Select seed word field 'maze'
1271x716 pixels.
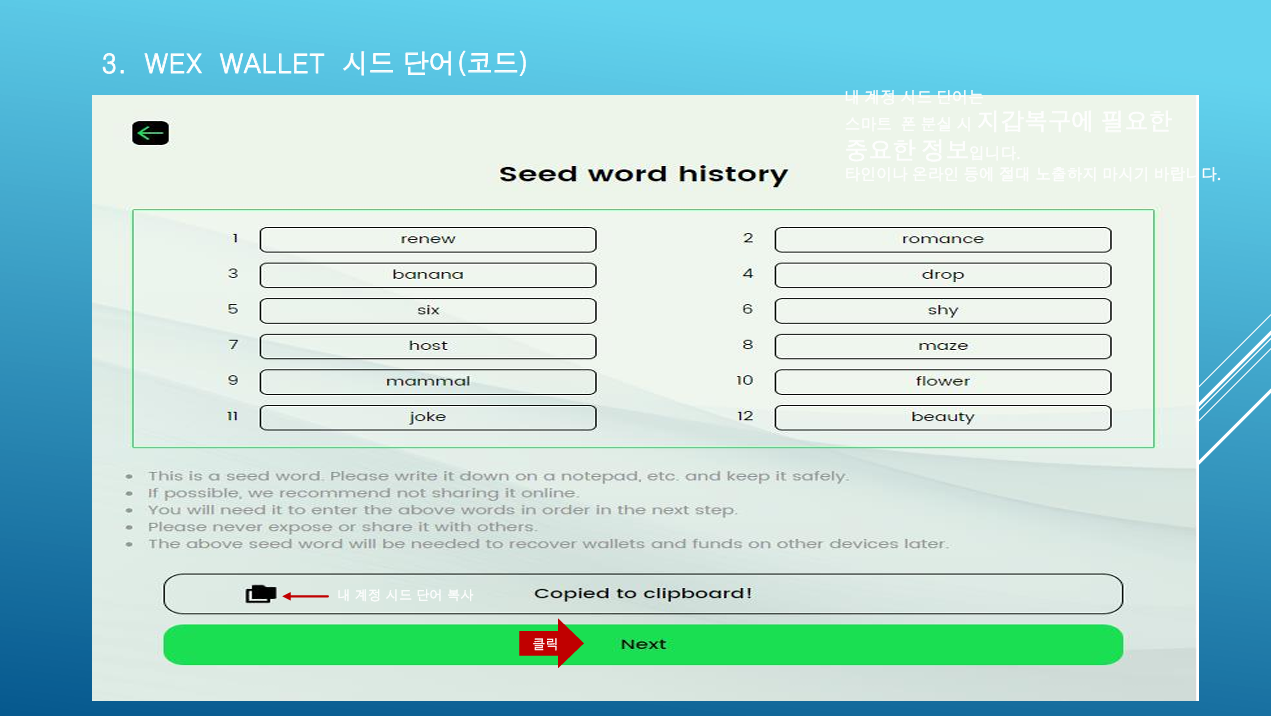(x=943, y=346)
